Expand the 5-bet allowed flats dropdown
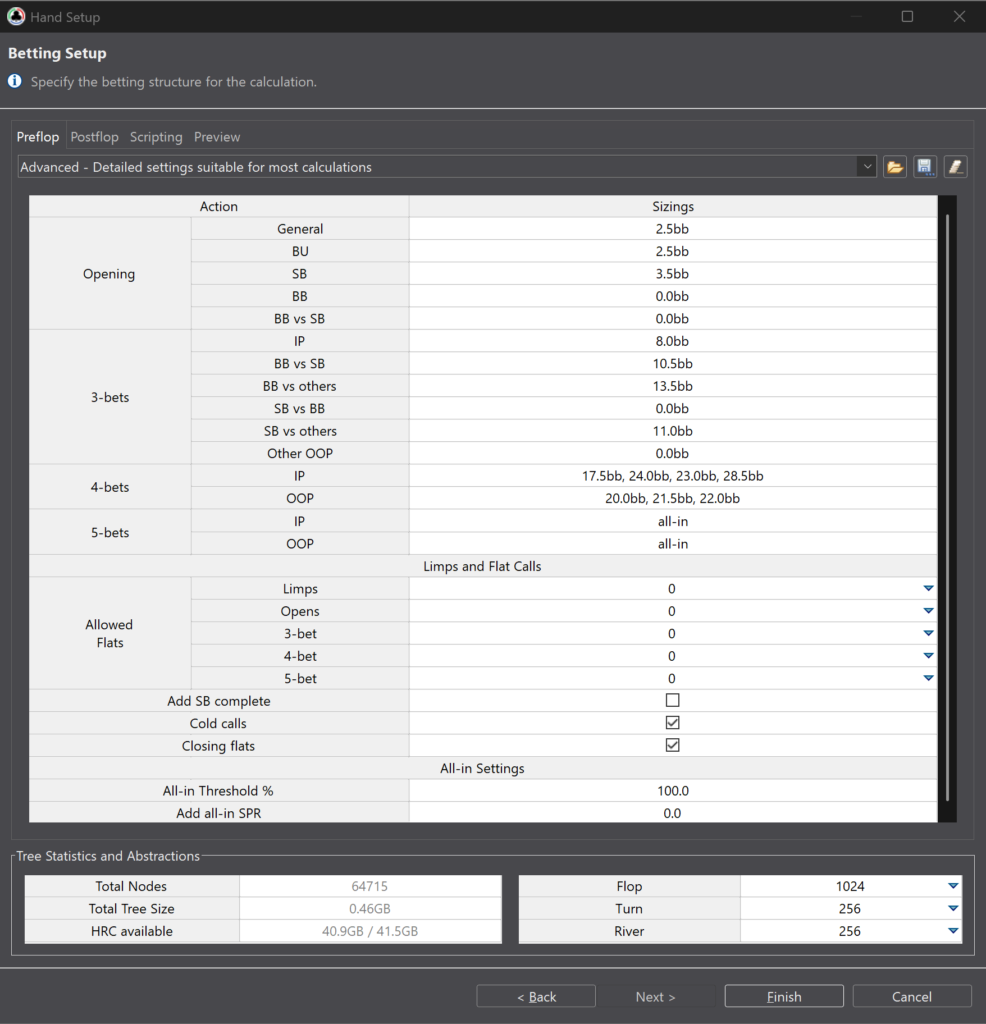The width and height of the screenshot is (986, 1024). (928, 678)
